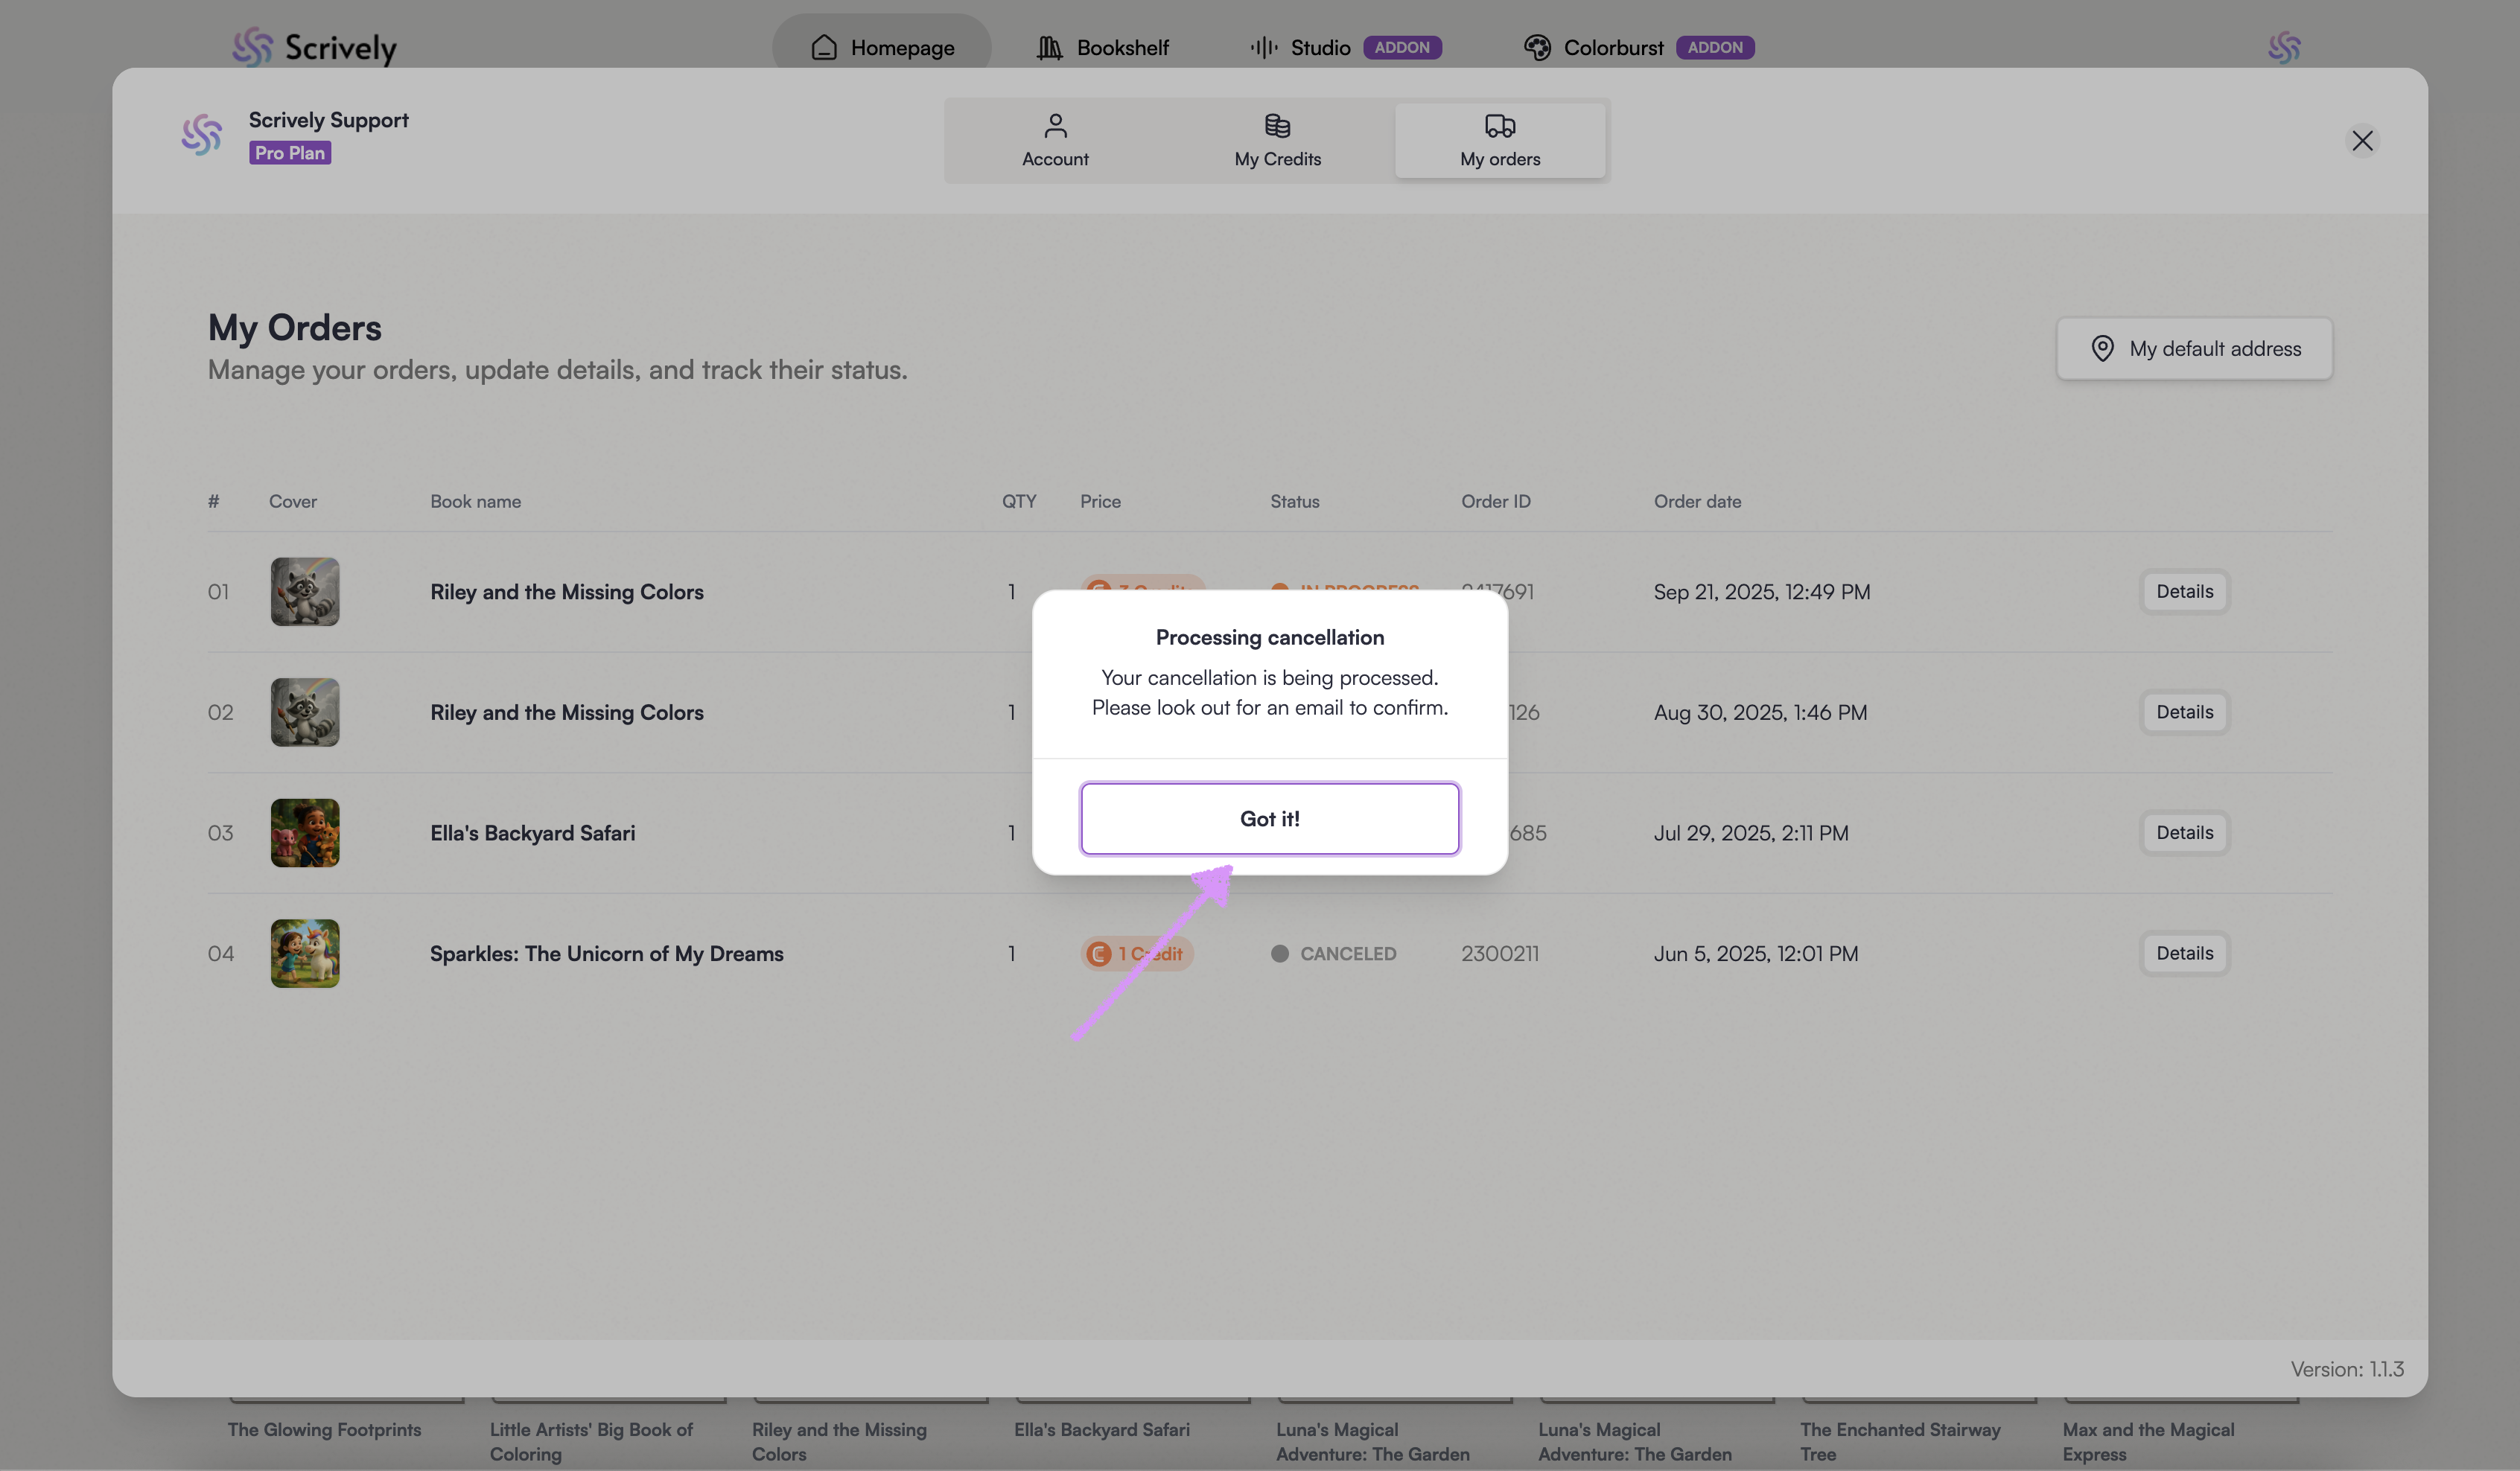This screenshot has height=1471, width=2520.
Task: Switch to My Credits tab
Action: click(1277, 141)
